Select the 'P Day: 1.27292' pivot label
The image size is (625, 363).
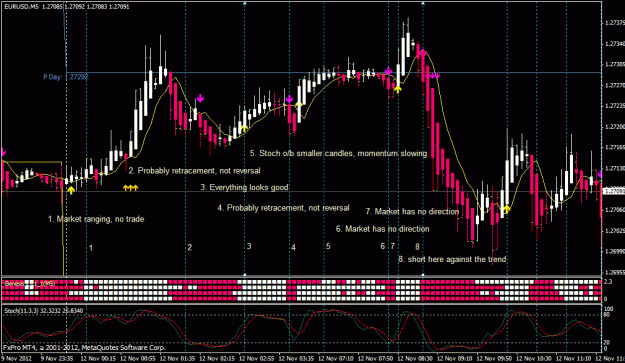point(66,77)
